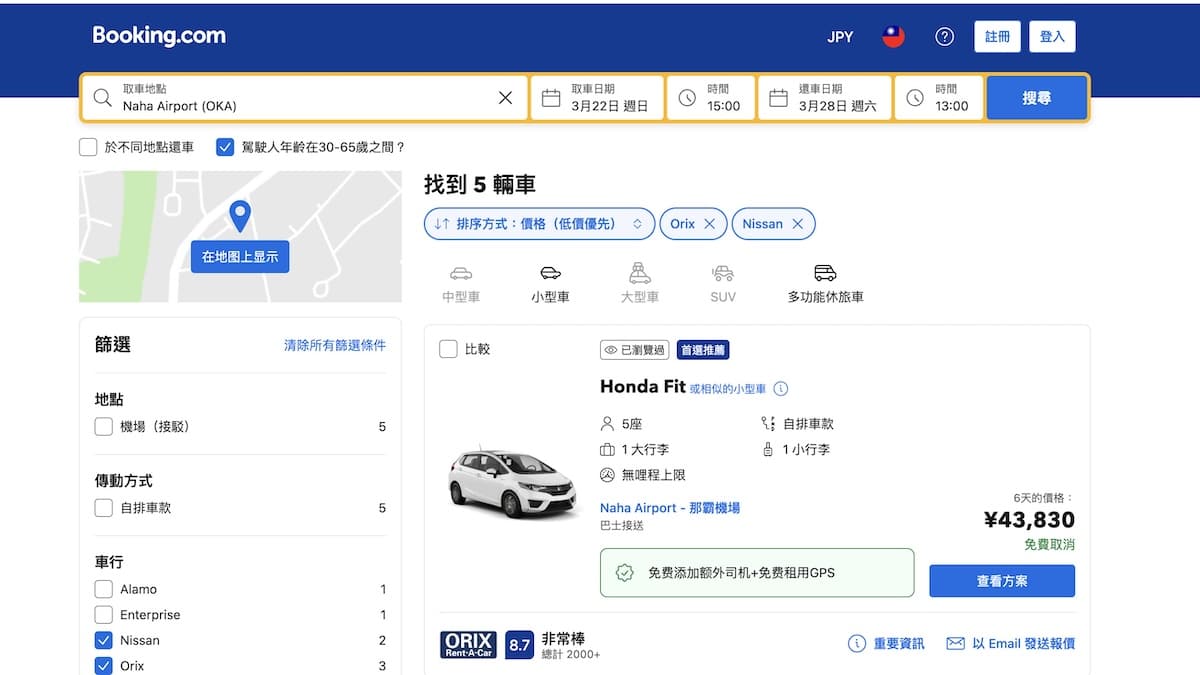The width and height of the screenshot is (1200, 675).
Task: Open return date 3月28日 週六
Action: pos(825,98)
